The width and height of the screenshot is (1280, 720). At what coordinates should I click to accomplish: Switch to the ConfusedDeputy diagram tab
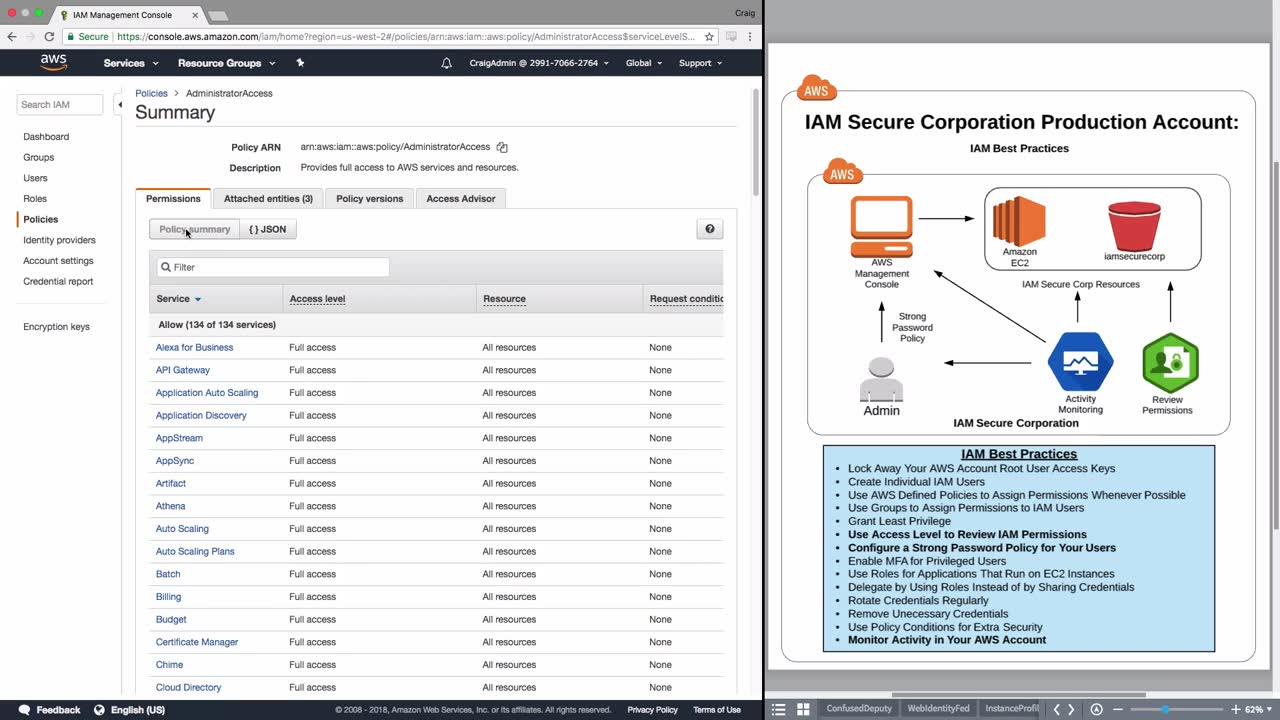tap(858, 709)
